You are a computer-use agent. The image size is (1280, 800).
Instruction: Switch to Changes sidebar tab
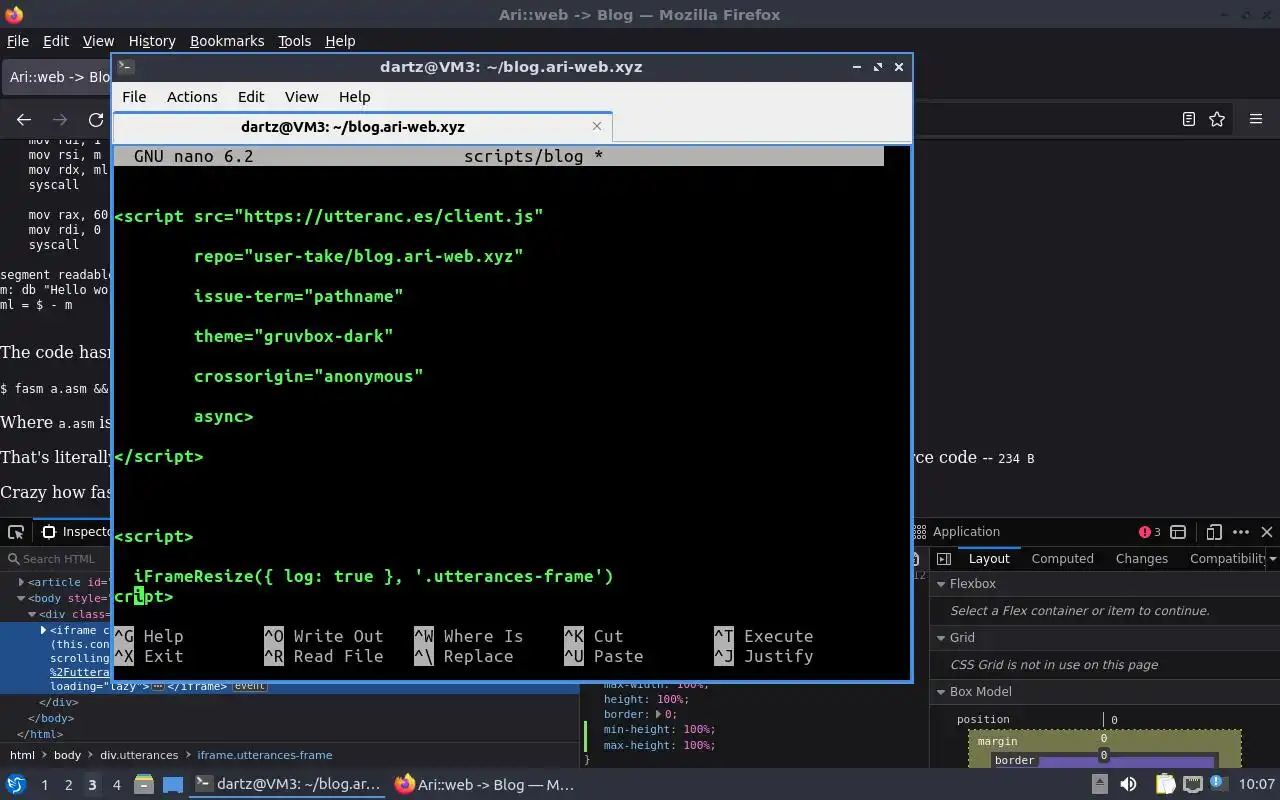(x=1141, y=559)
